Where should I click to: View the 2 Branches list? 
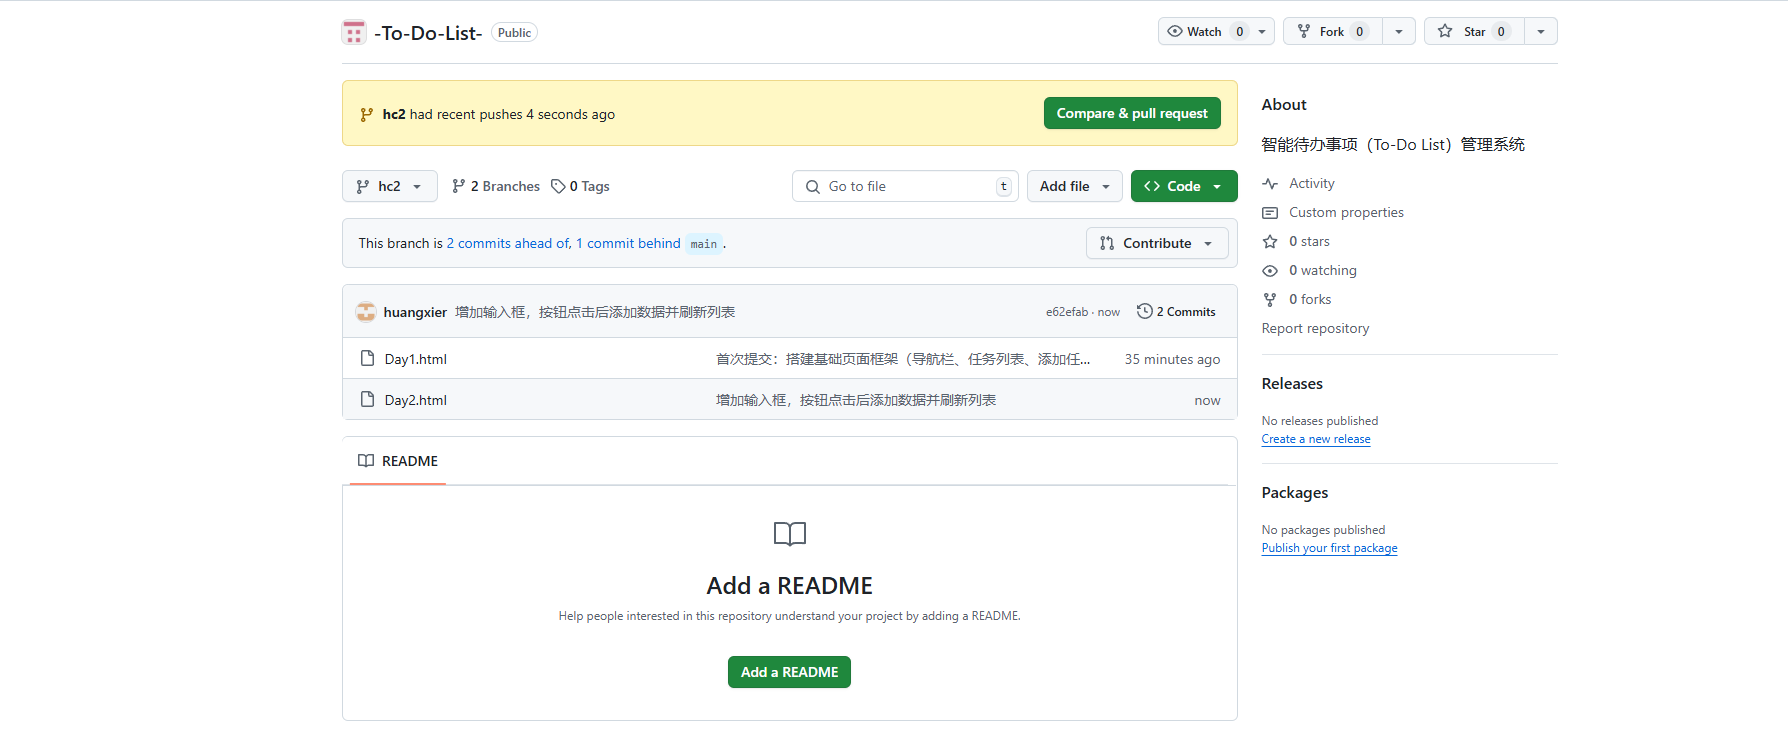[x=495, y=186]
